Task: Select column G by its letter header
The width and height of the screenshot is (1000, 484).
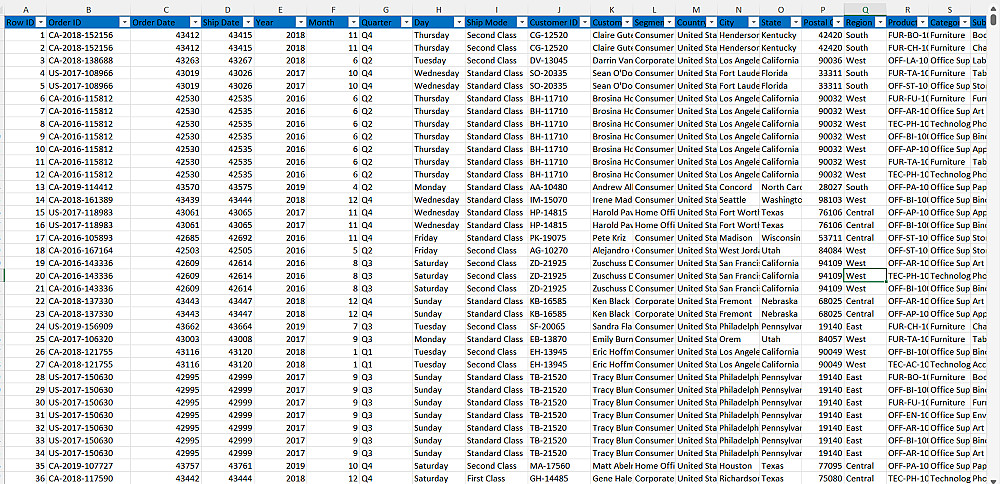Action: point(385,10)
